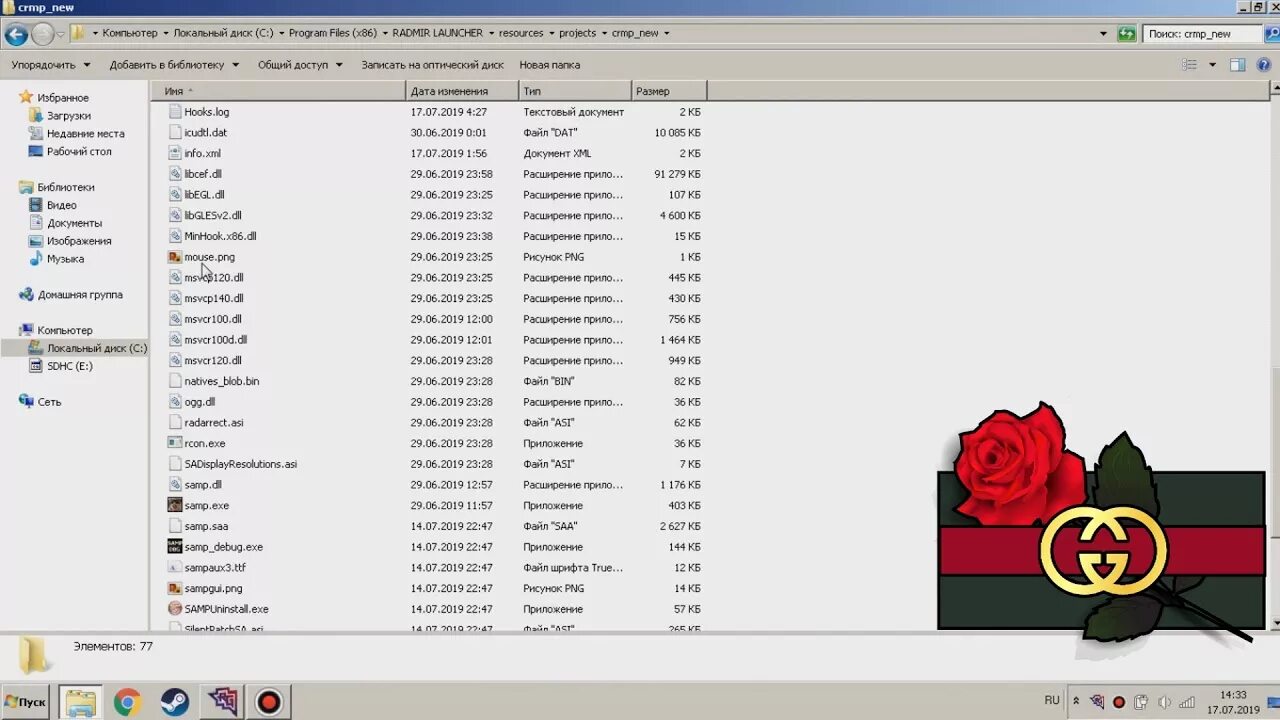Click the Пуск start button
The height and width of the screenshot is (720, 1280).
click(26, 702)
